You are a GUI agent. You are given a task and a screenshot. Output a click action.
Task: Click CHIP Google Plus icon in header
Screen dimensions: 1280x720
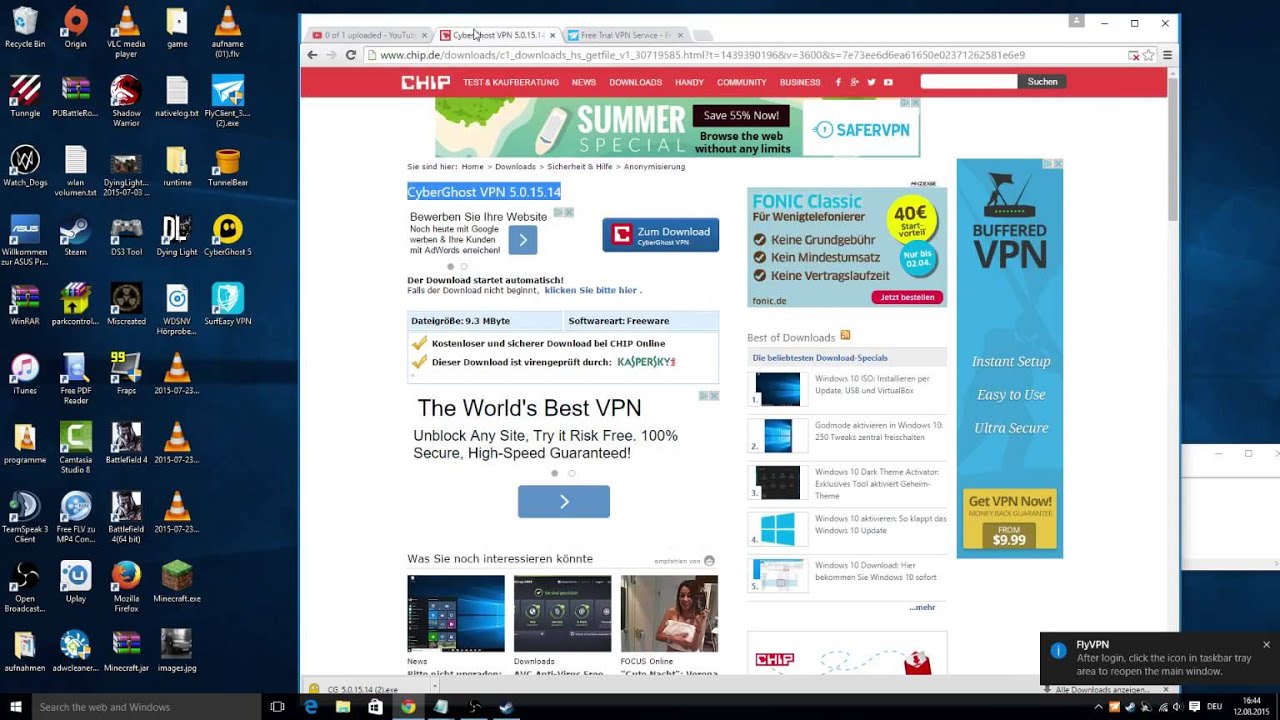click(855, 82)
